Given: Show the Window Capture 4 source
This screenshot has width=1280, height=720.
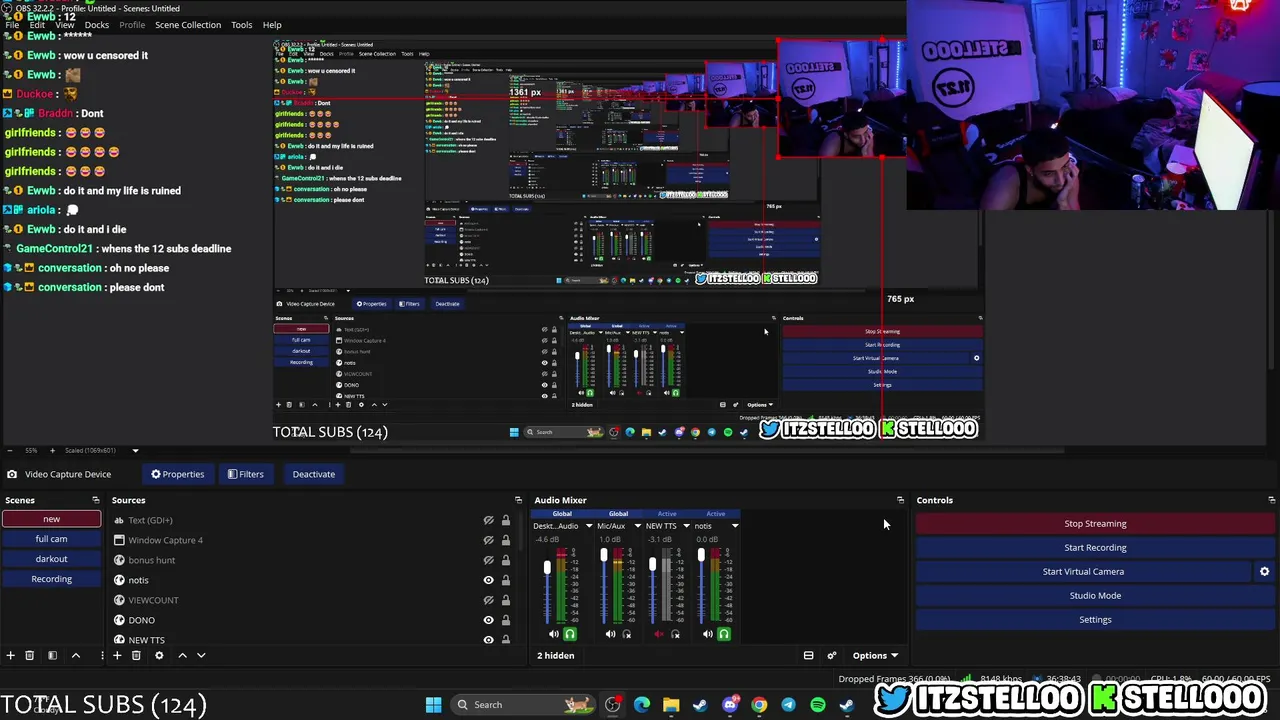Looking at the screenshot, I should click(489, 540).
